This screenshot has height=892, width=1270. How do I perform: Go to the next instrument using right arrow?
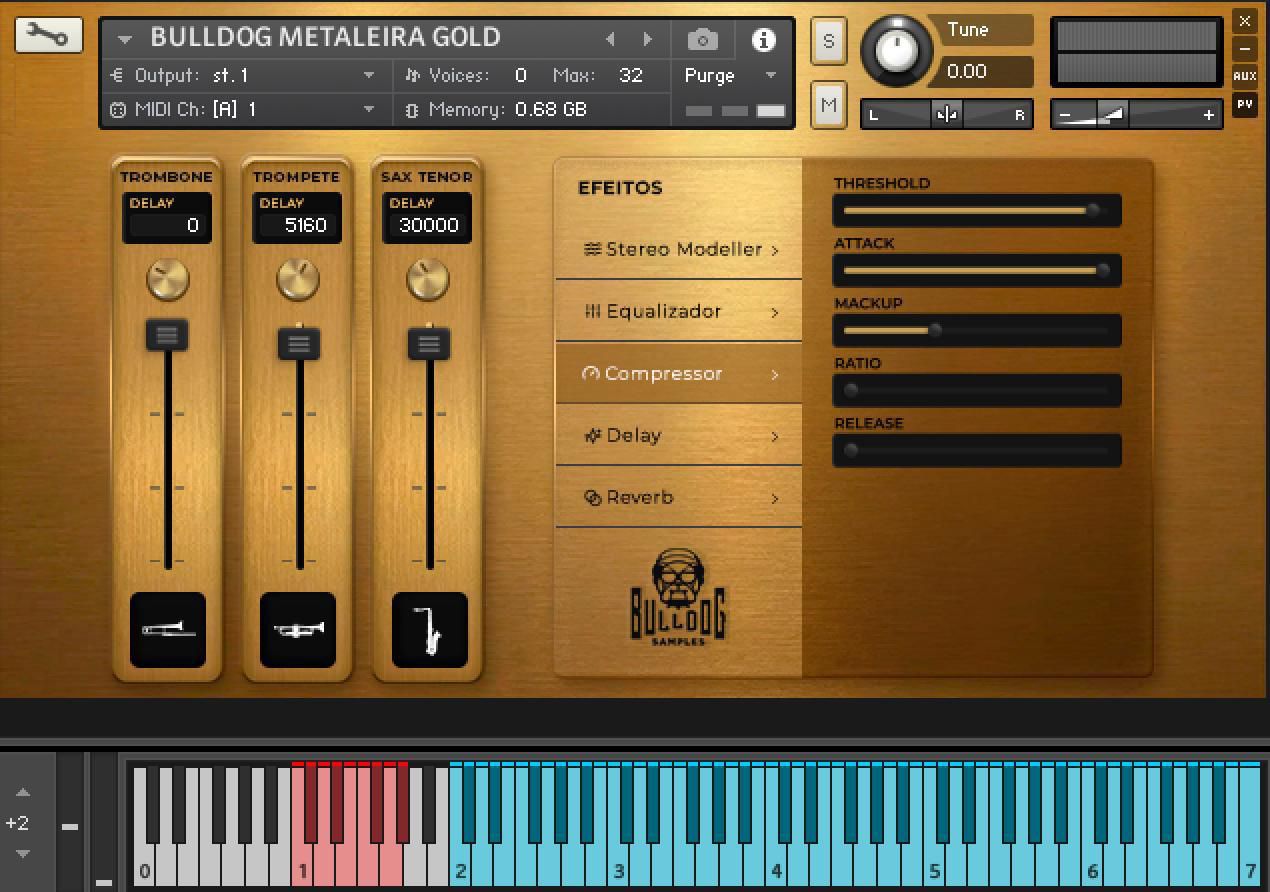click(x=648, y=40)
